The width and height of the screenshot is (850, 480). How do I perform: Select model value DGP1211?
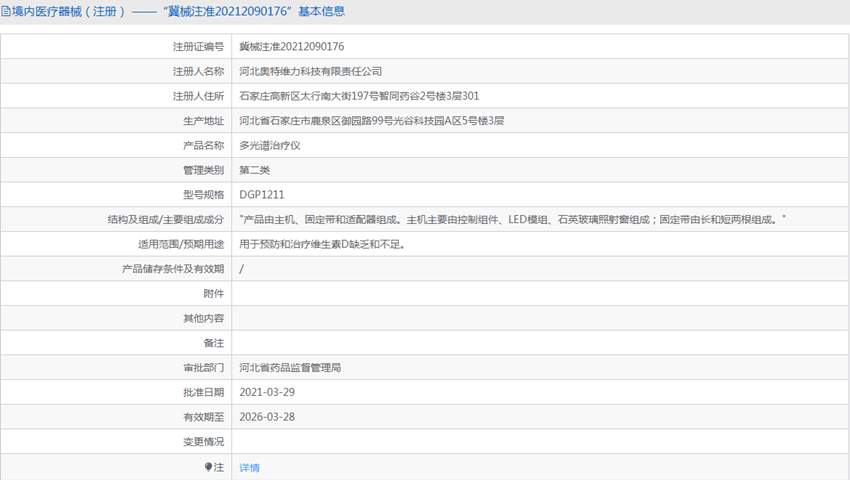tap(262, 195)
